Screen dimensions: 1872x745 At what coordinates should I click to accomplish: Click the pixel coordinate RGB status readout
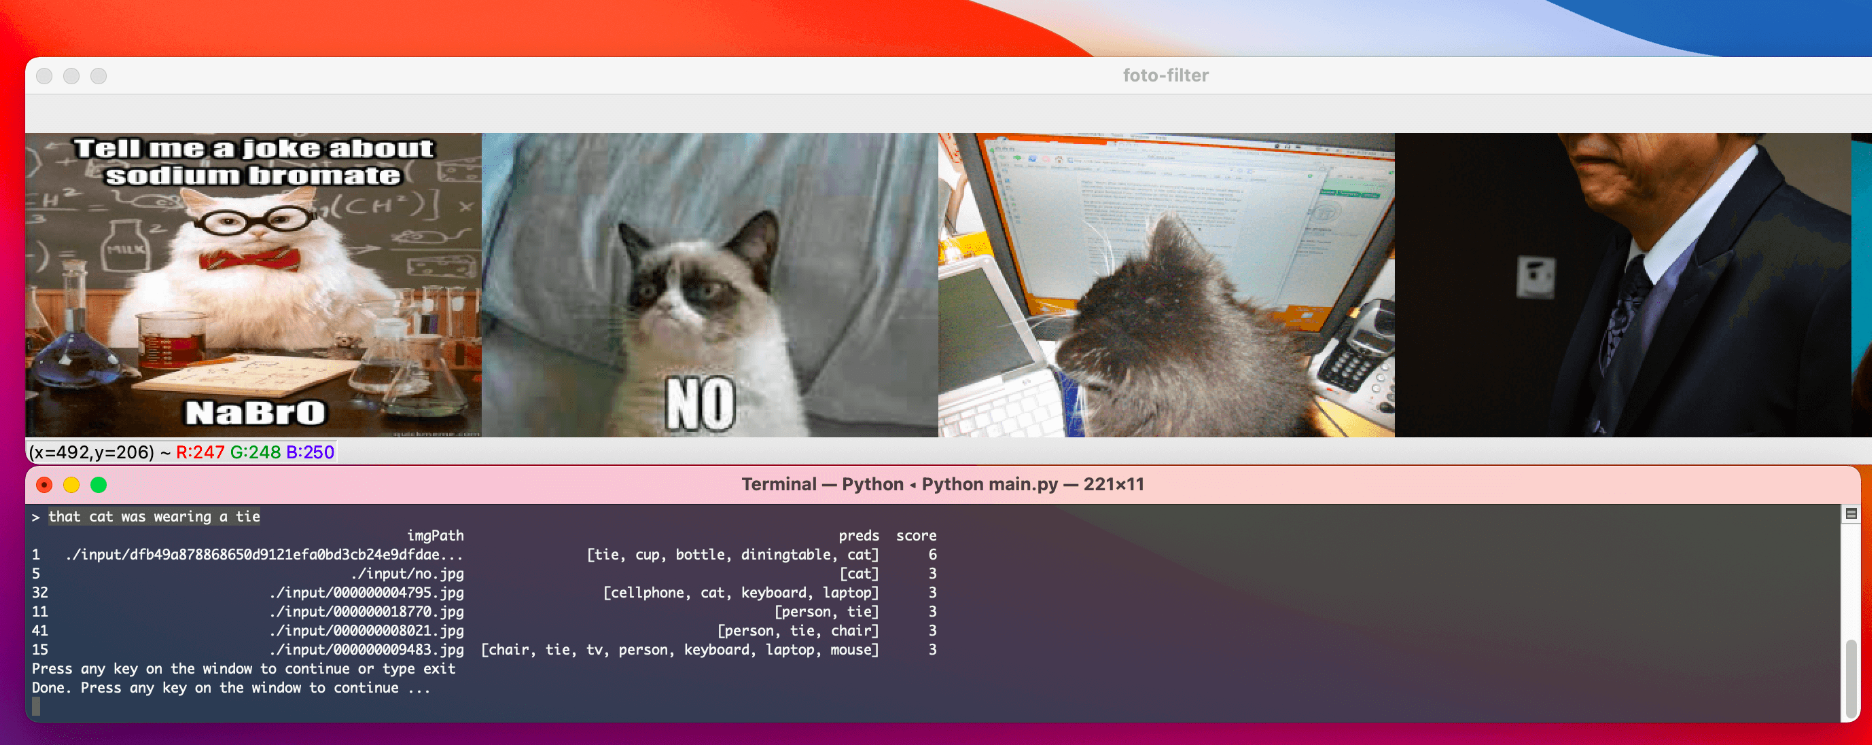pyautogui.click(x=181, y=453)
